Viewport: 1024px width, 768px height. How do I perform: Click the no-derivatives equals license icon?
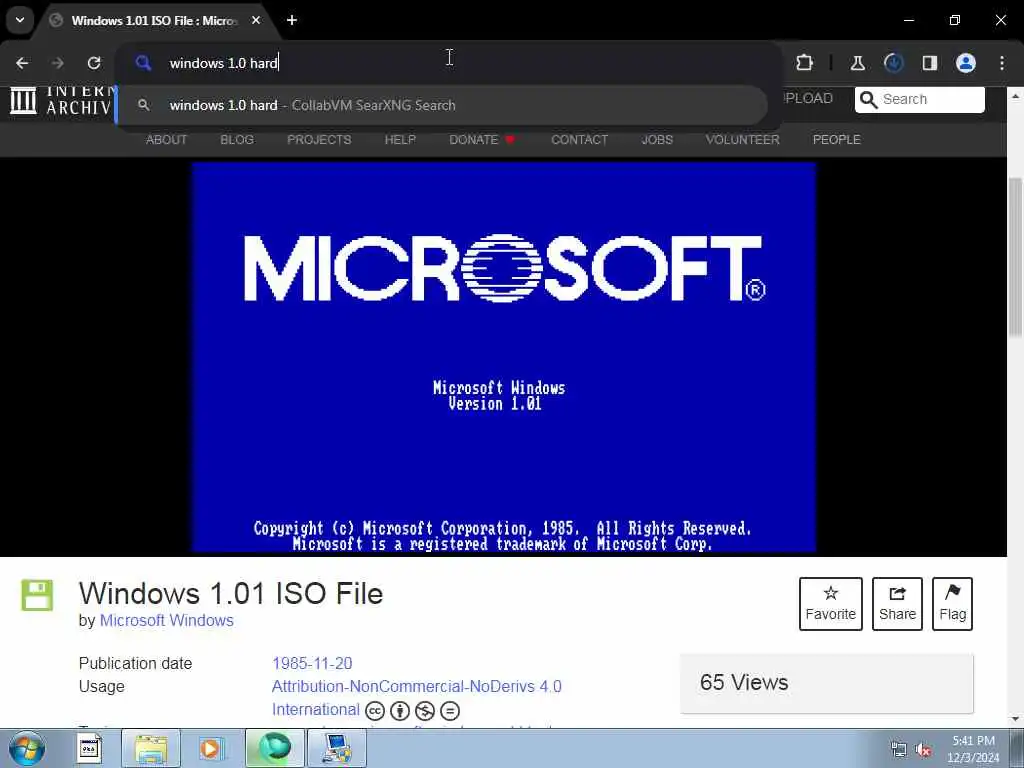[450, 711]
